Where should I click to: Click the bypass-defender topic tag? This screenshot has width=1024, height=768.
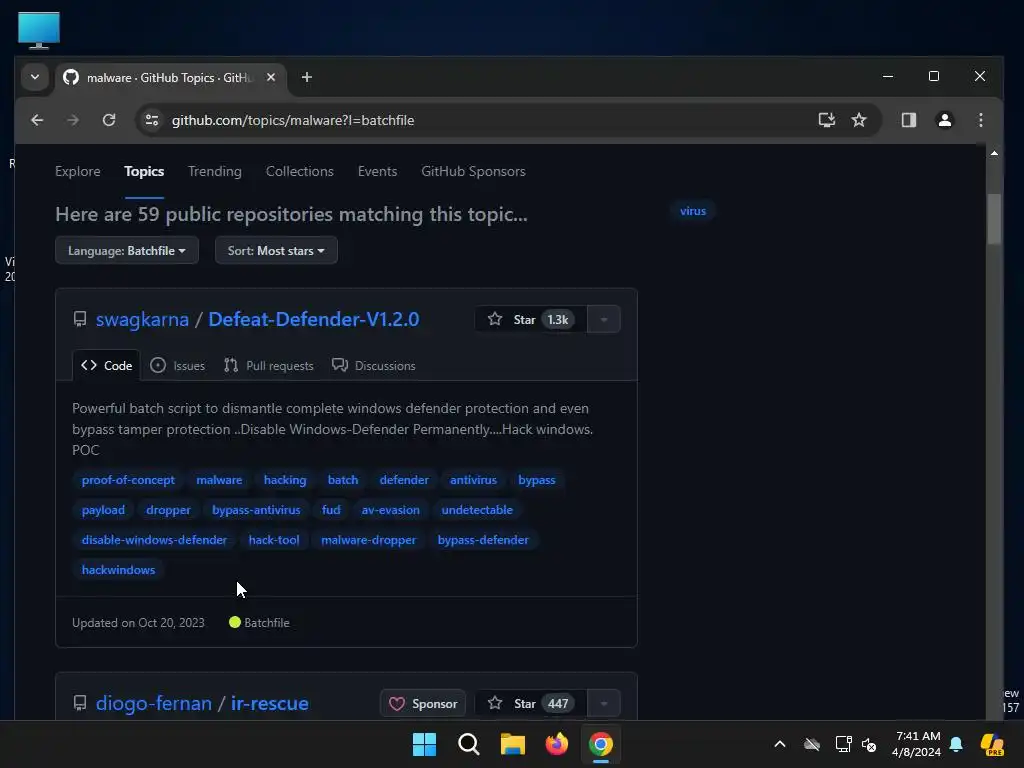click(x=483, y=540)
